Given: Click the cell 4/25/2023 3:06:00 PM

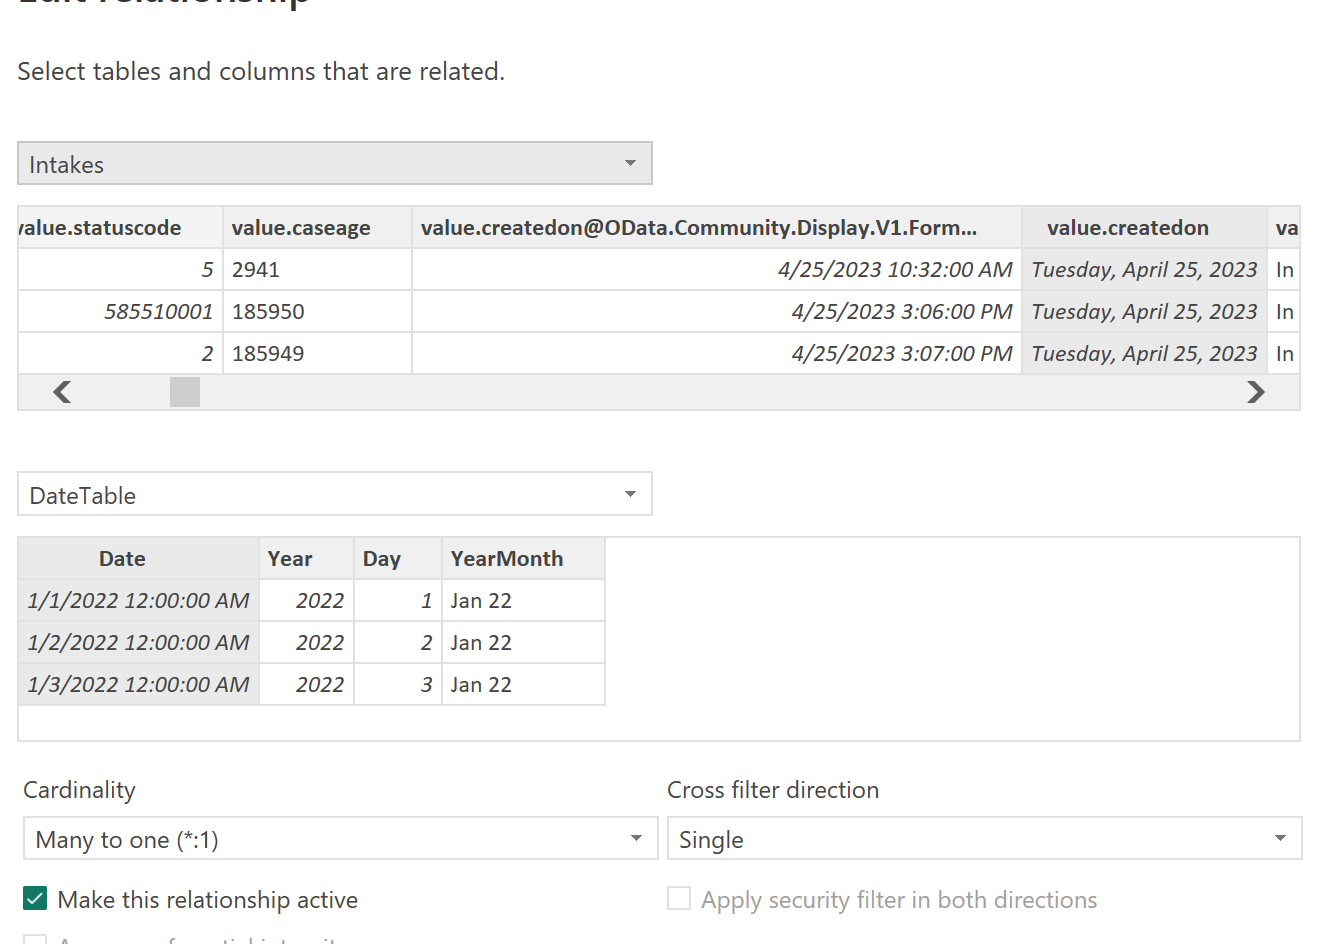Looking at the screenshot, I should (717, 312).
